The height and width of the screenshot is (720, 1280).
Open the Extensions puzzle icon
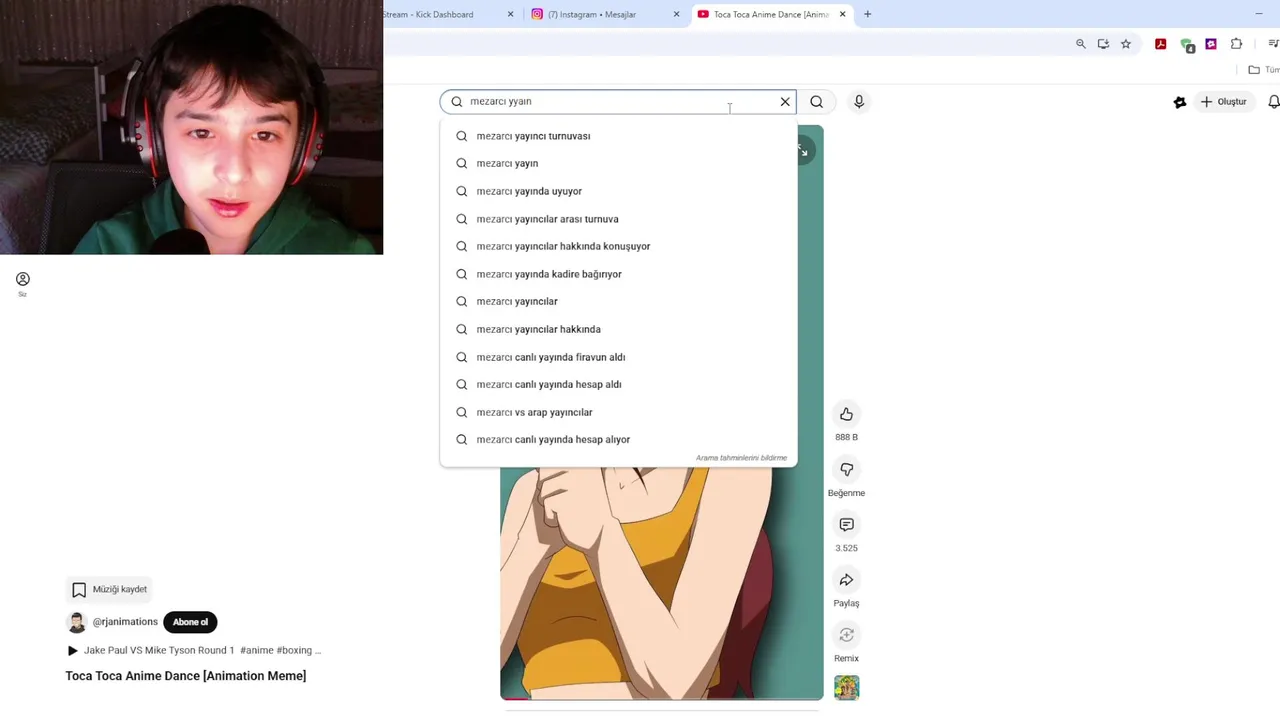coord(1237,44)
